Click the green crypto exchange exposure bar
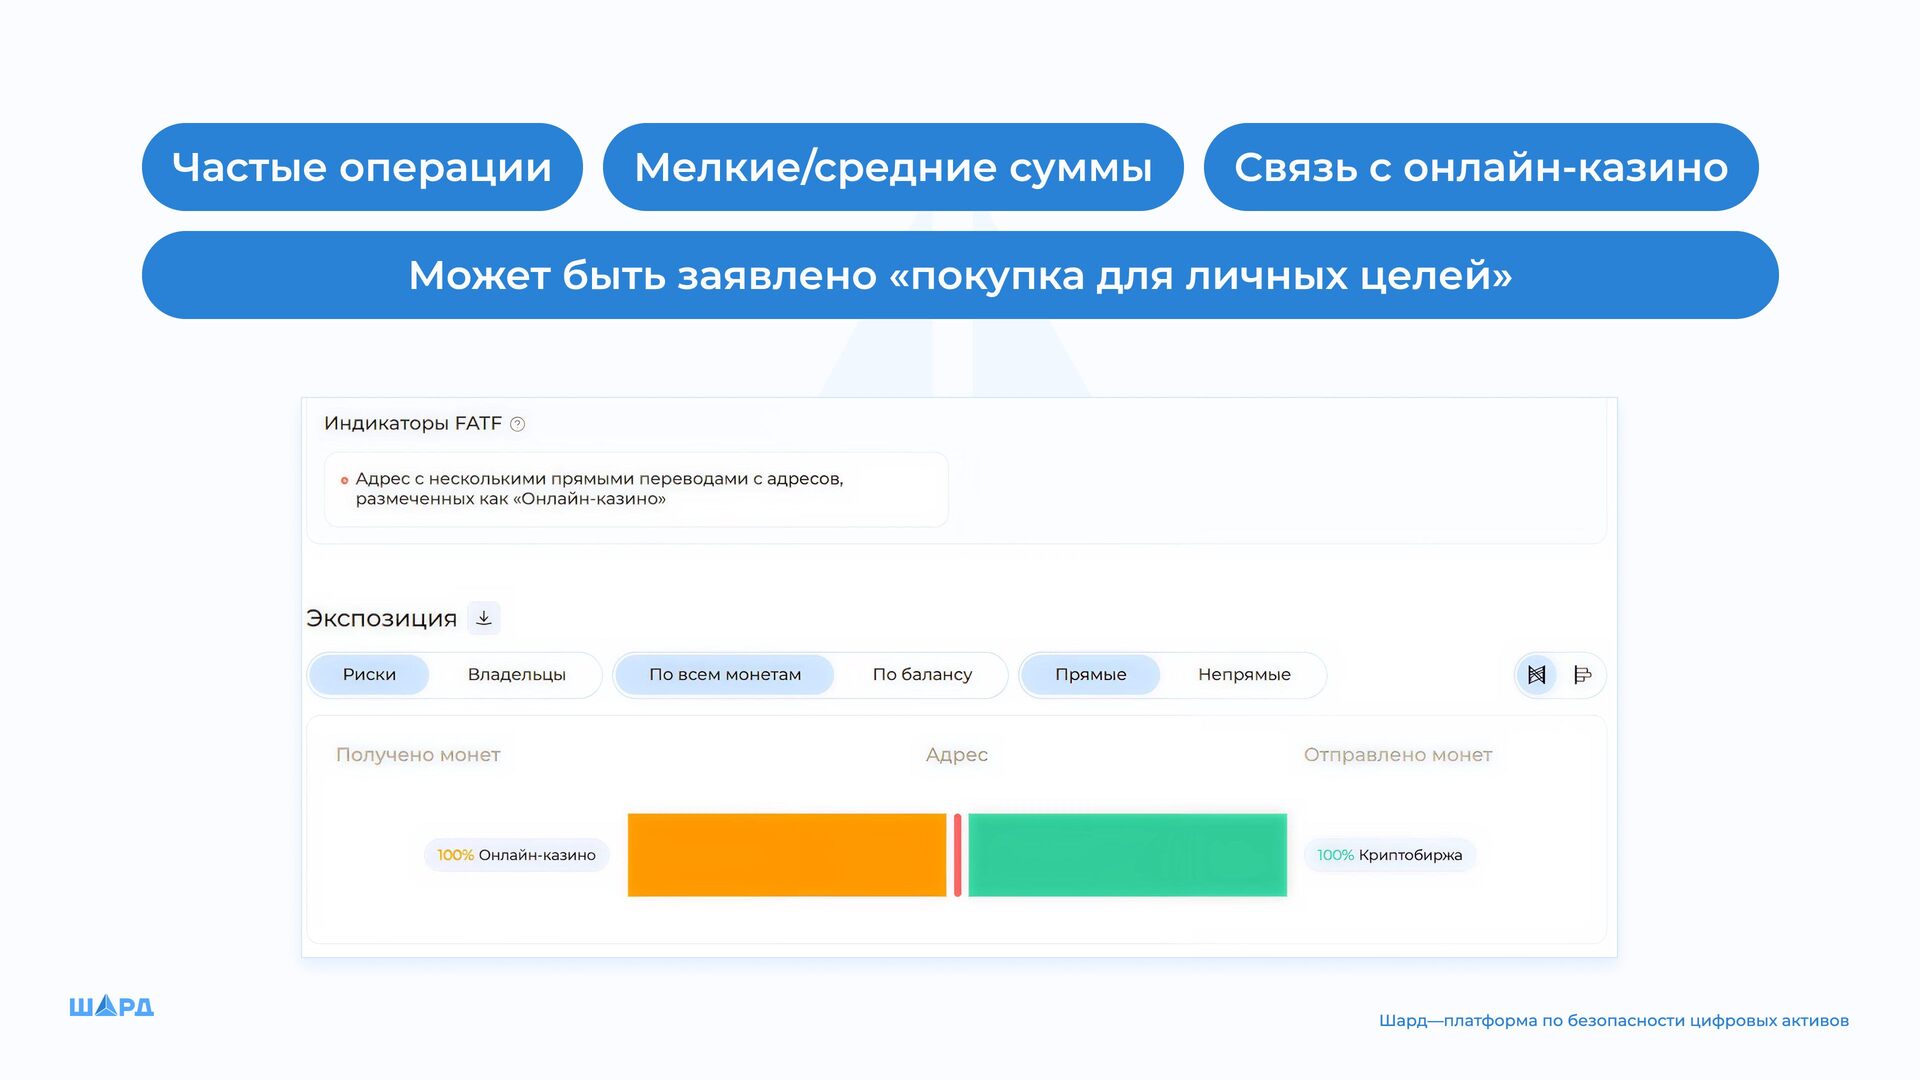This screenshot has height=1080, width=1920. point(1127,855)
